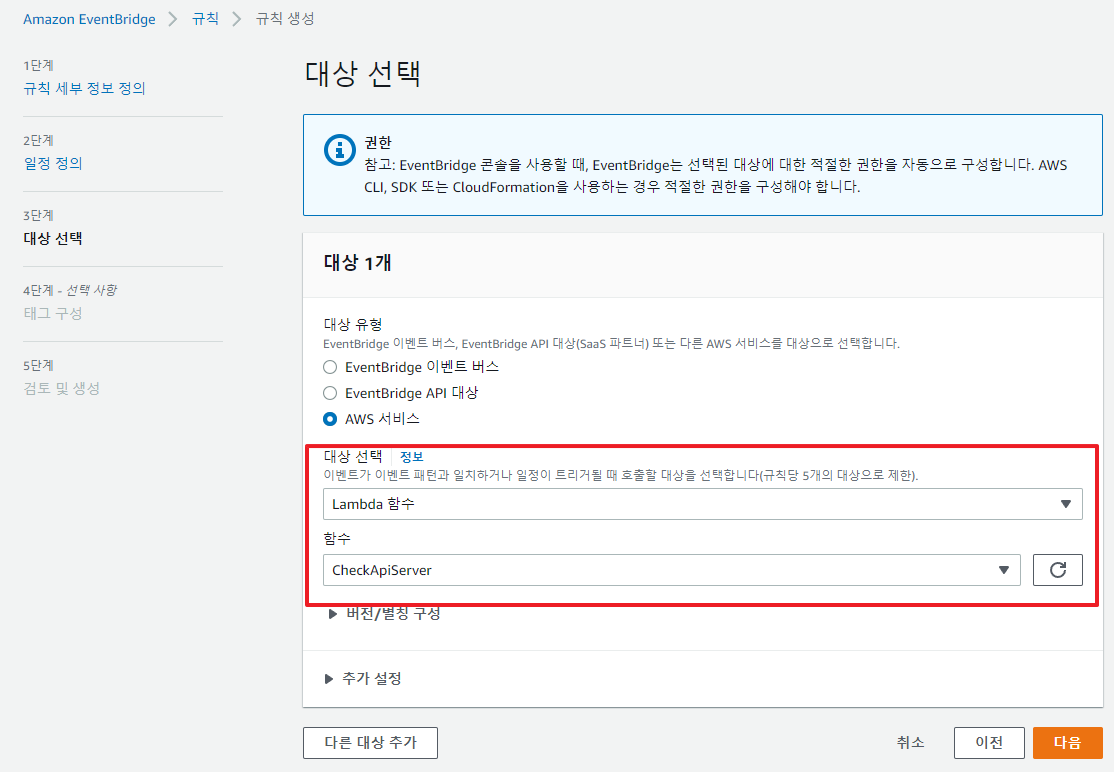Click step 4 태그 구성 in sidebar
The image size is (1114, 772).
(53, 314)
